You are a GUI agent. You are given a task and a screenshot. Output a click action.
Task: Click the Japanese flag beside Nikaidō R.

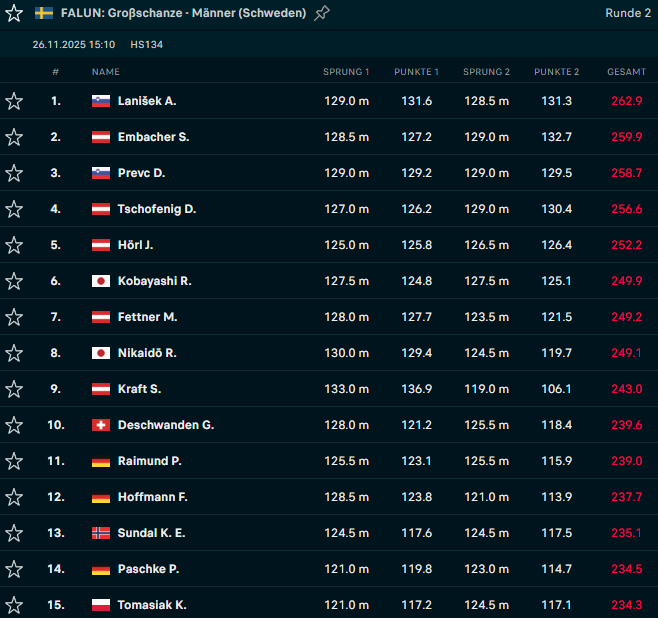point(100,353)
